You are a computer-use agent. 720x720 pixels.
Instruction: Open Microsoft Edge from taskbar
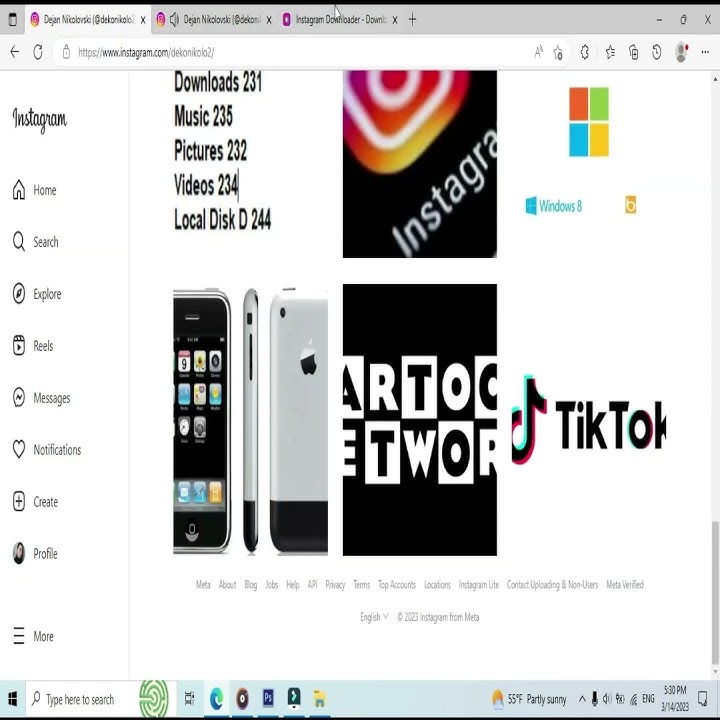[216, 699]
